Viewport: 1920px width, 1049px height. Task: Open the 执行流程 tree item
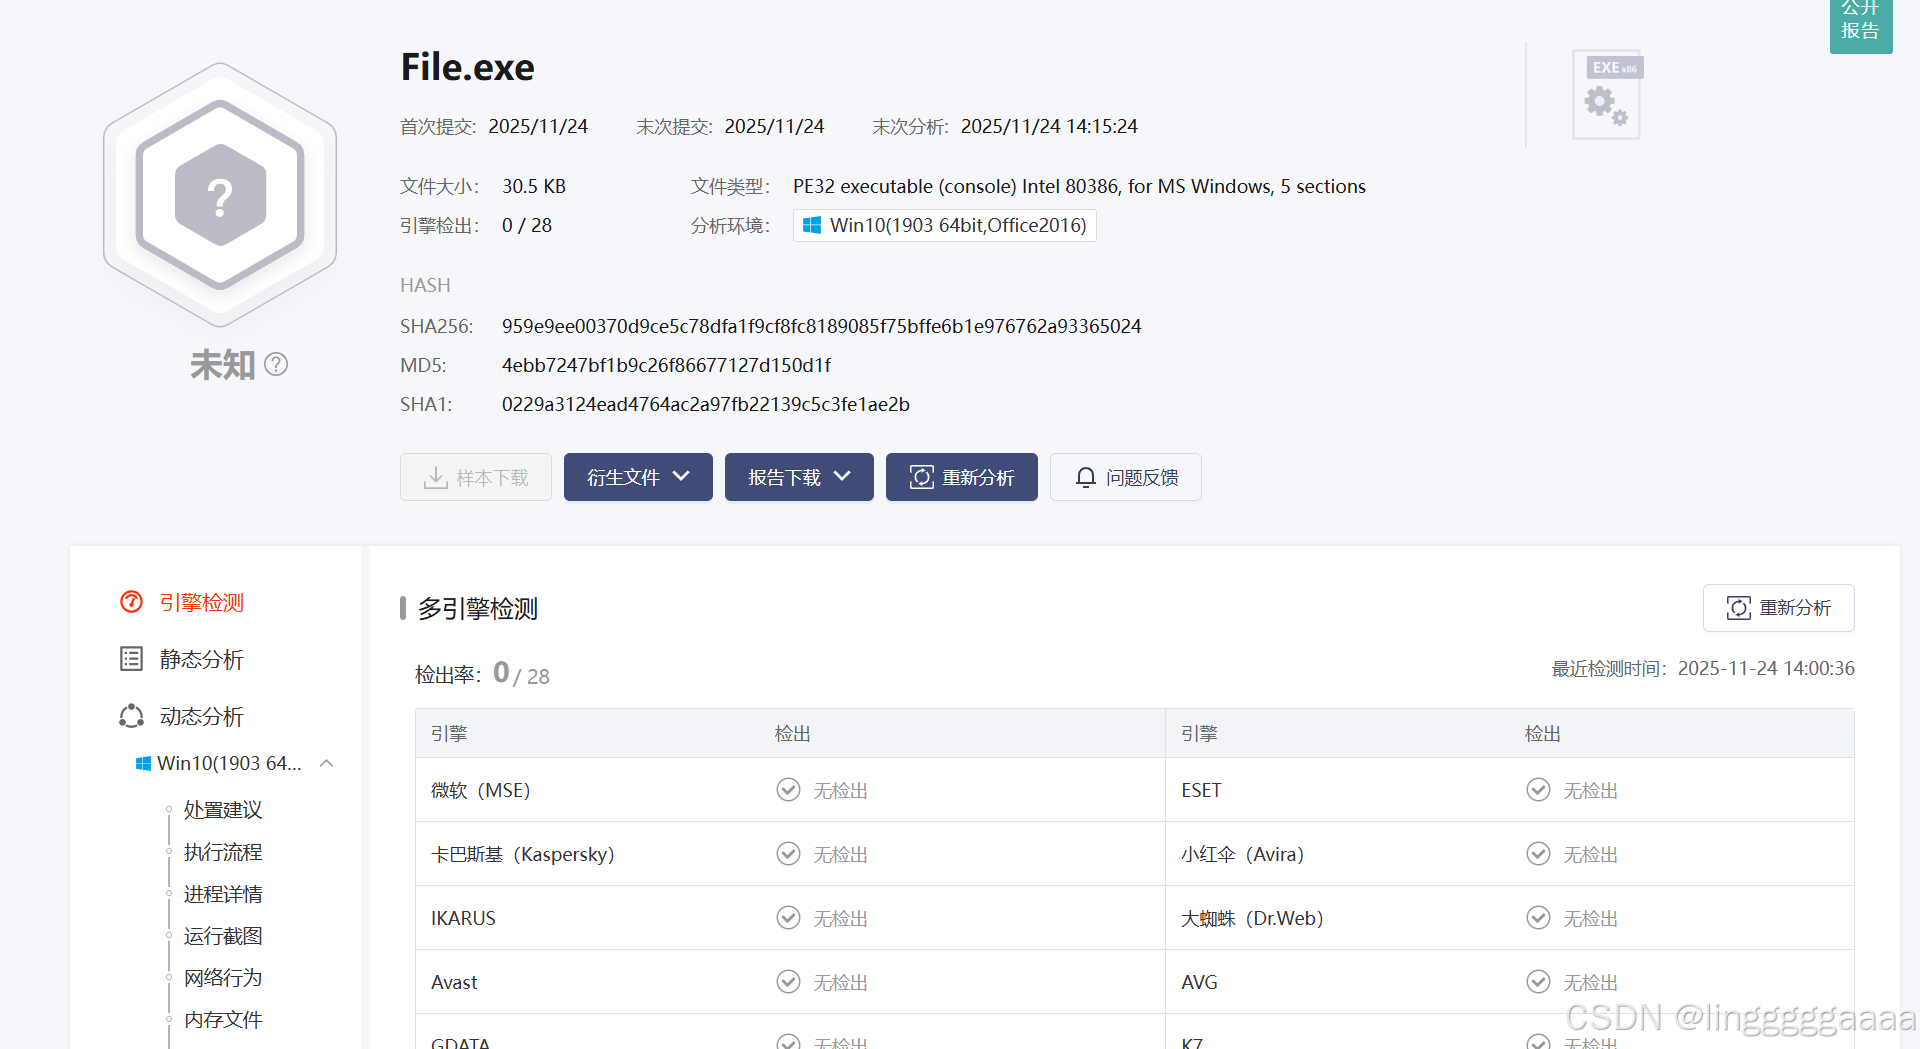[223, 852]
